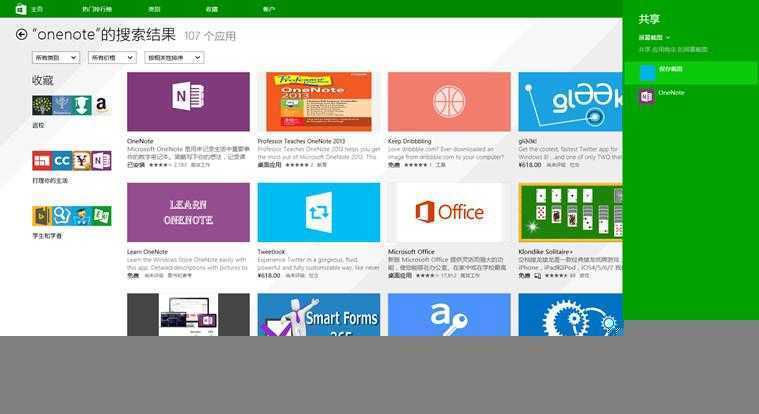Open the 收藏 collections tab in top bar

[212, 9]
